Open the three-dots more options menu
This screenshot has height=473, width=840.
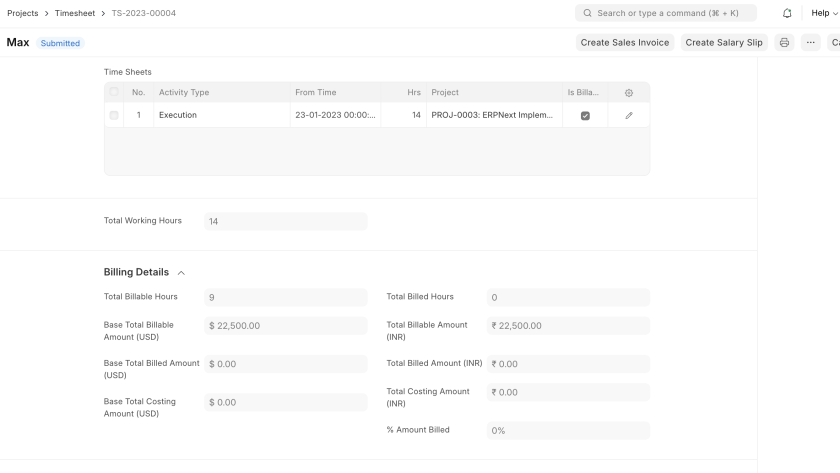tap(810, 43)
